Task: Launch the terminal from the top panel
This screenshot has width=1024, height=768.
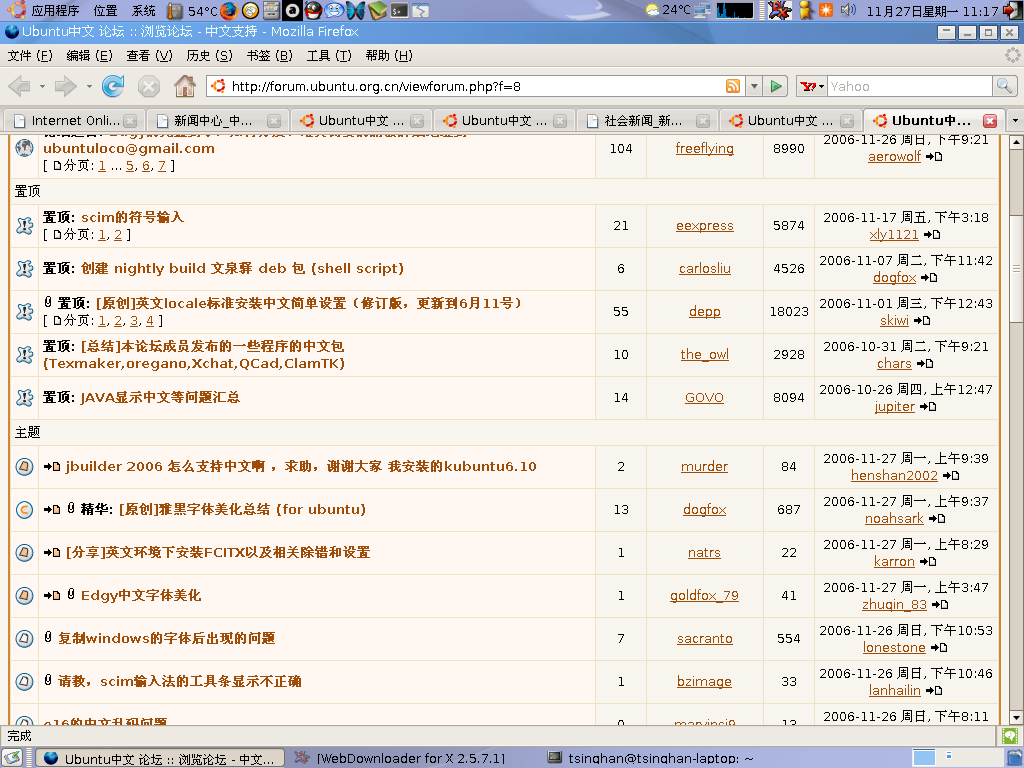Action: coord(399,10)
